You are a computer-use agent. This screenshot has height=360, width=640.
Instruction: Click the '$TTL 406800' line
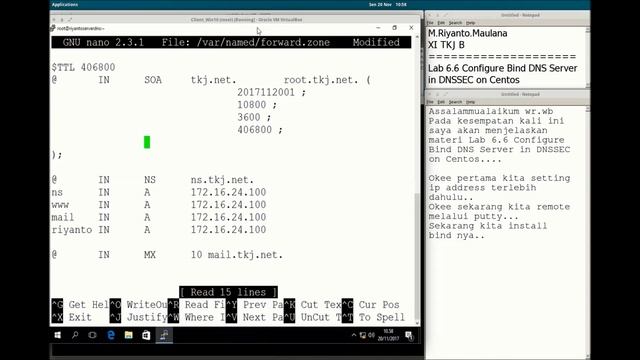pos(83,67)
